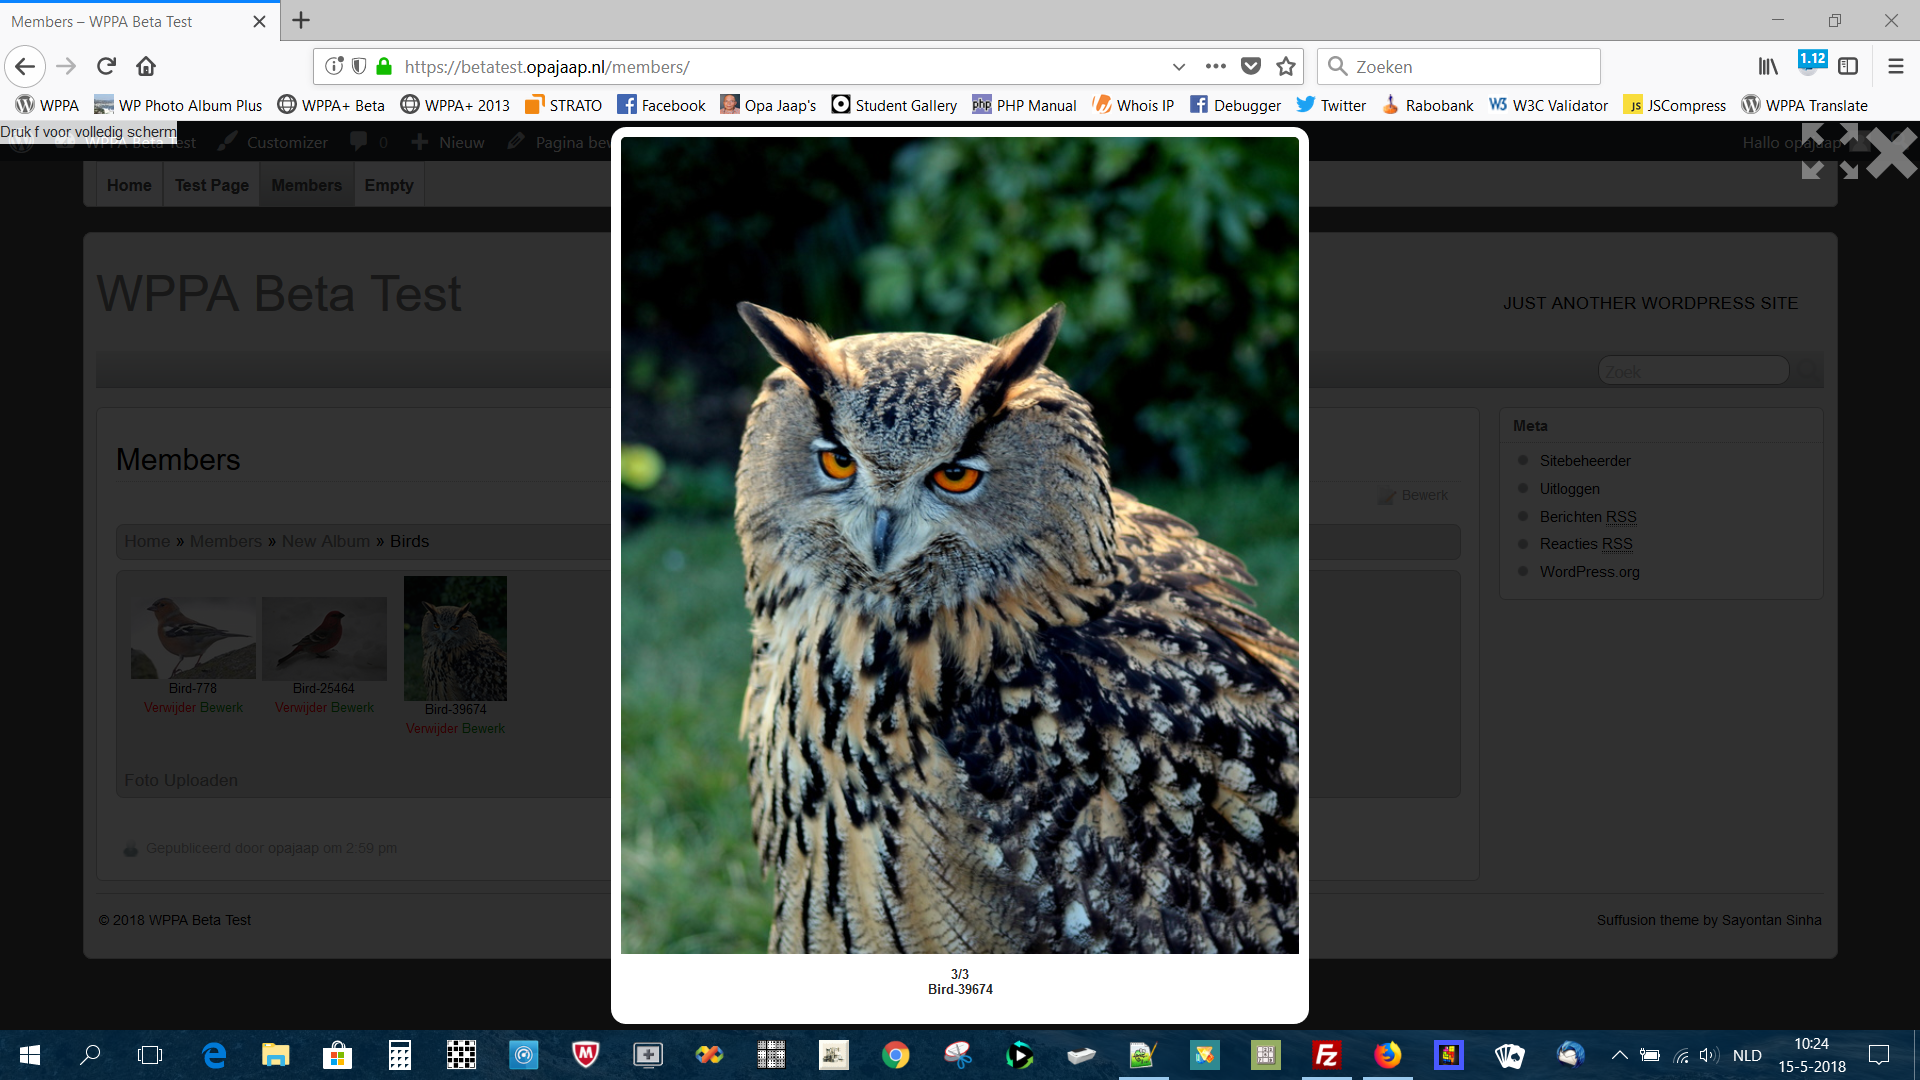Image resolution: width=1920 pixels, height=1080 pixels.
Task: Switch to Firefox on the taskbar
Action: (1388, 1055)
